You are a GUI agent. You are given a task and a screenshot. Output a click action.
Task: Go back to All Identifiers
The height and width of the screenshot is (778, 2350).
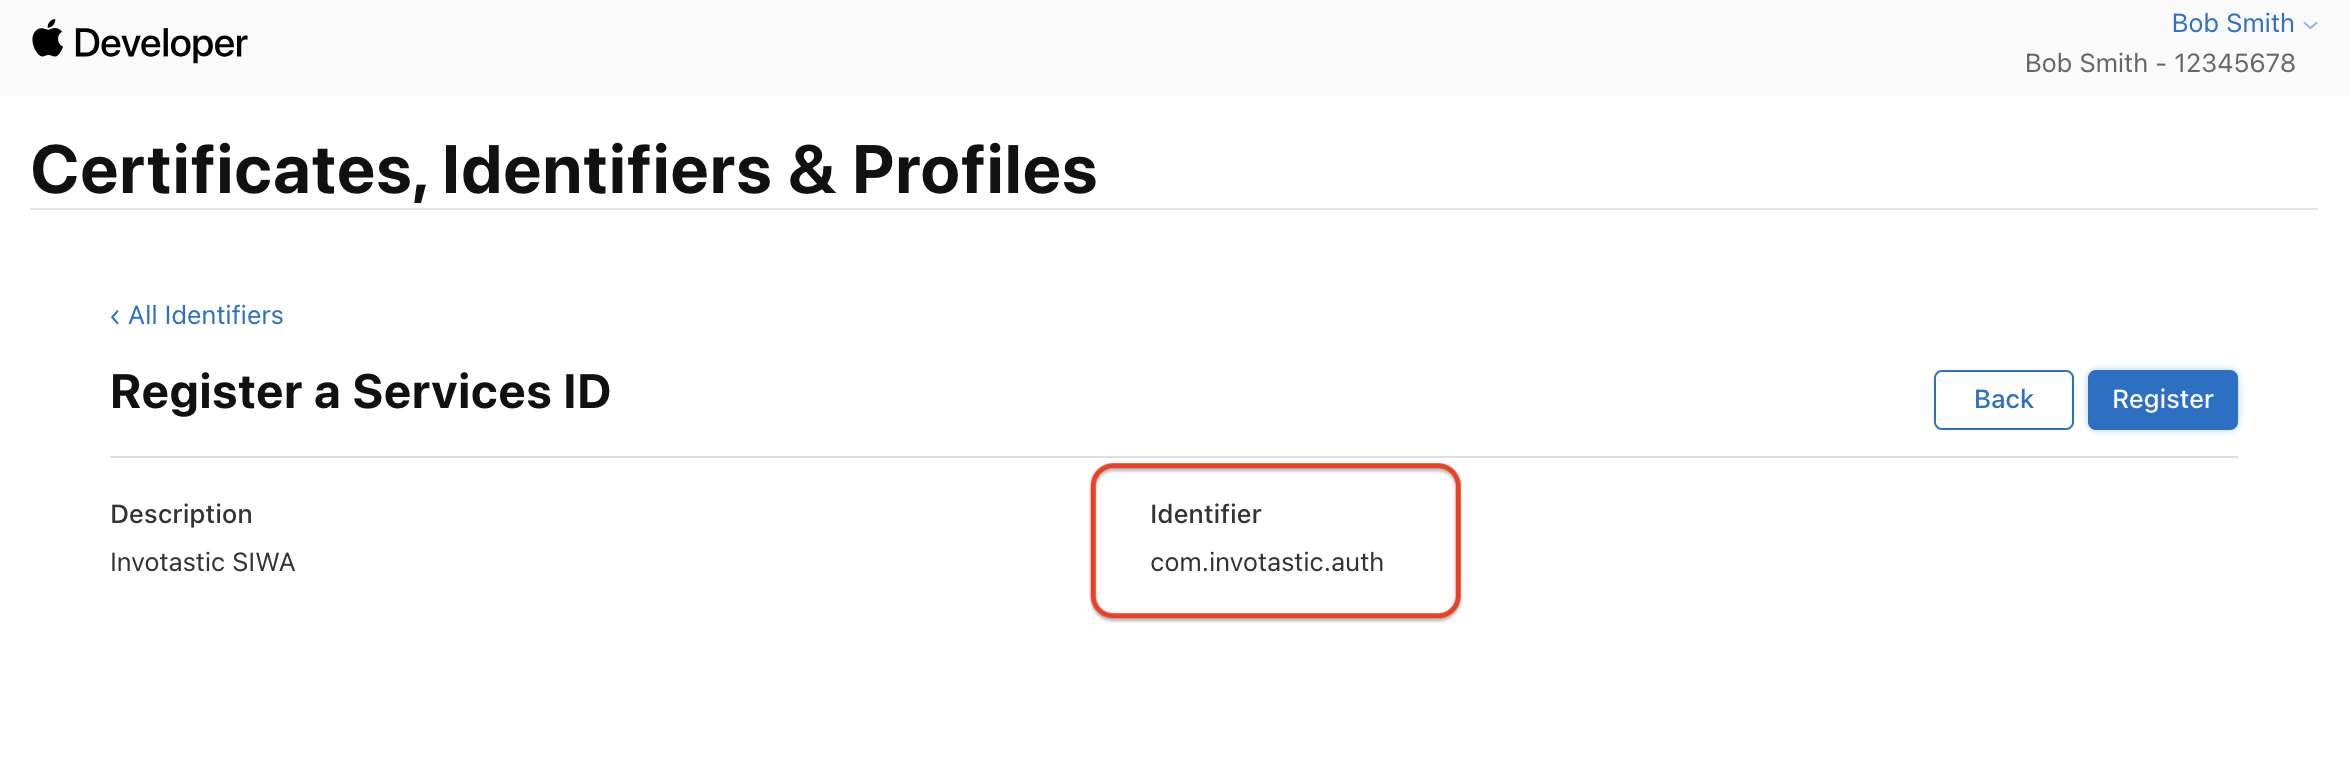(197, 315)
